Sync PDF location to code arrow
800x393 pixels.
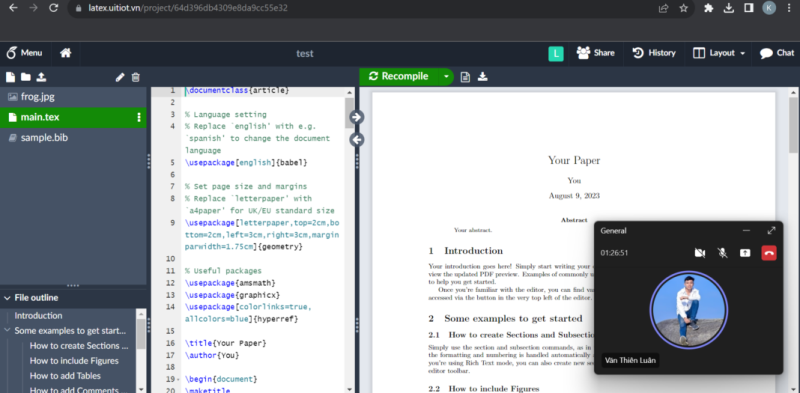[x=357, y=139]
